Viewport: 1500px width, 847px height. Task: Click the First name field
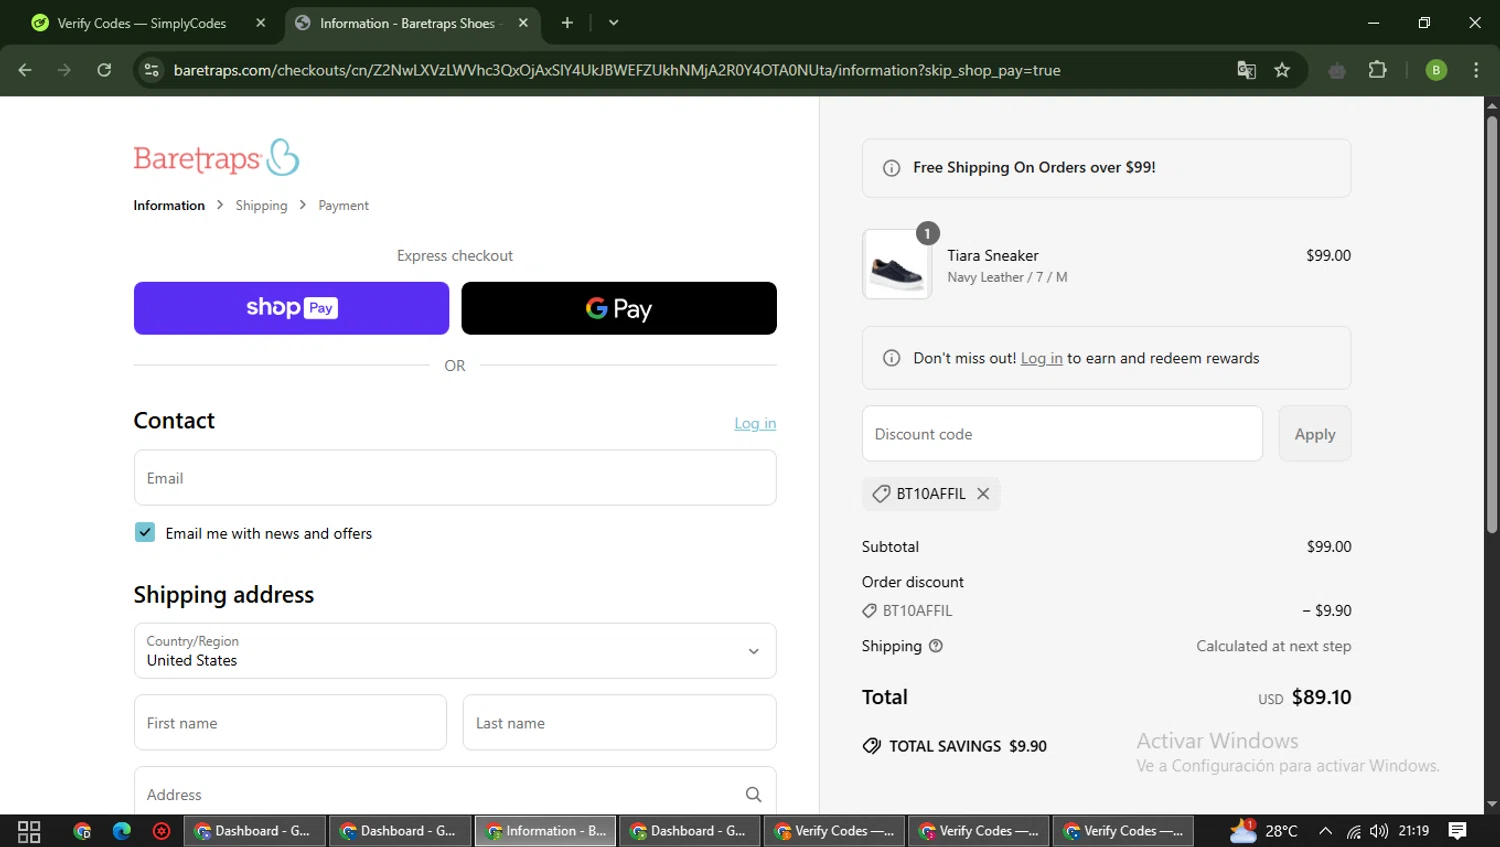(x=290, y=723)
